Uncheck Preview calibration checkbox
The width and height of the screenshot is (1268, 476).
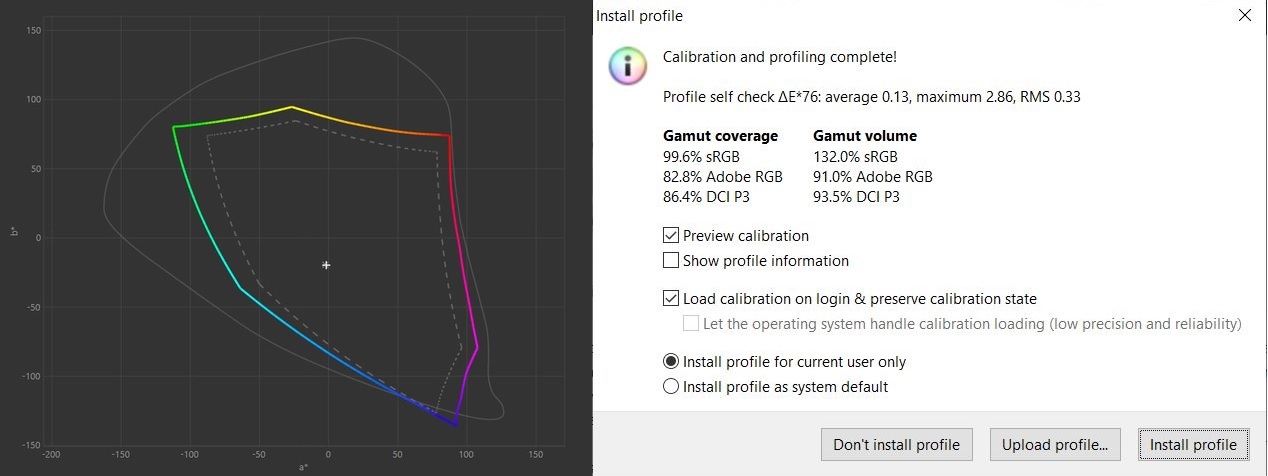[x=671, y=236]
